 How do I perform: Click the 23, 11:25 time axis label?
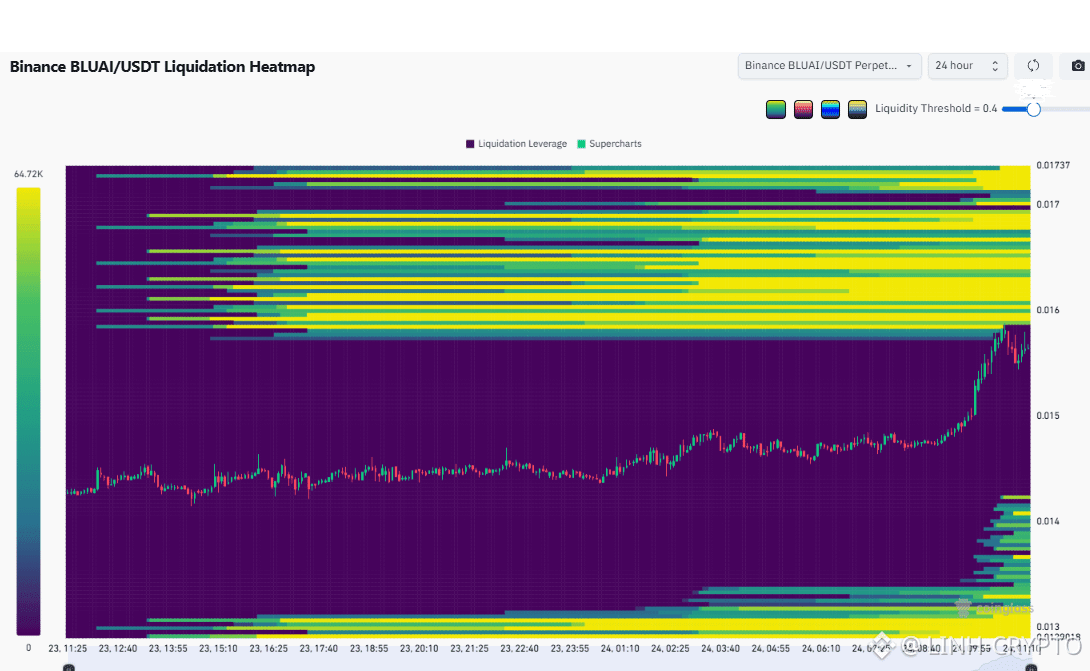click(x=67, y=648)
